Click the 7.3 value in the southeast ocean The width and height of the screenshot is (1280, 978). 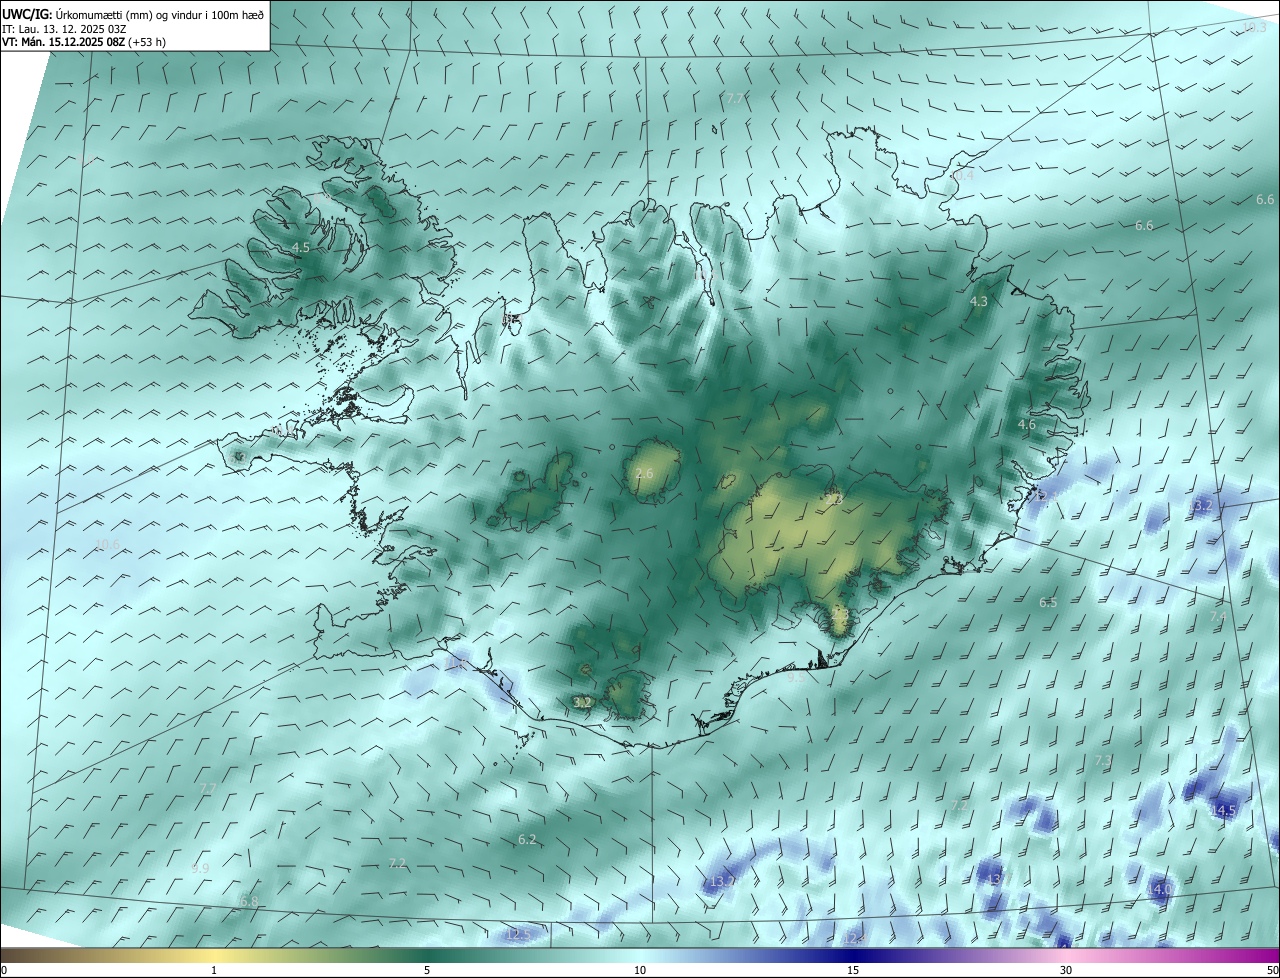point(1103,761)
